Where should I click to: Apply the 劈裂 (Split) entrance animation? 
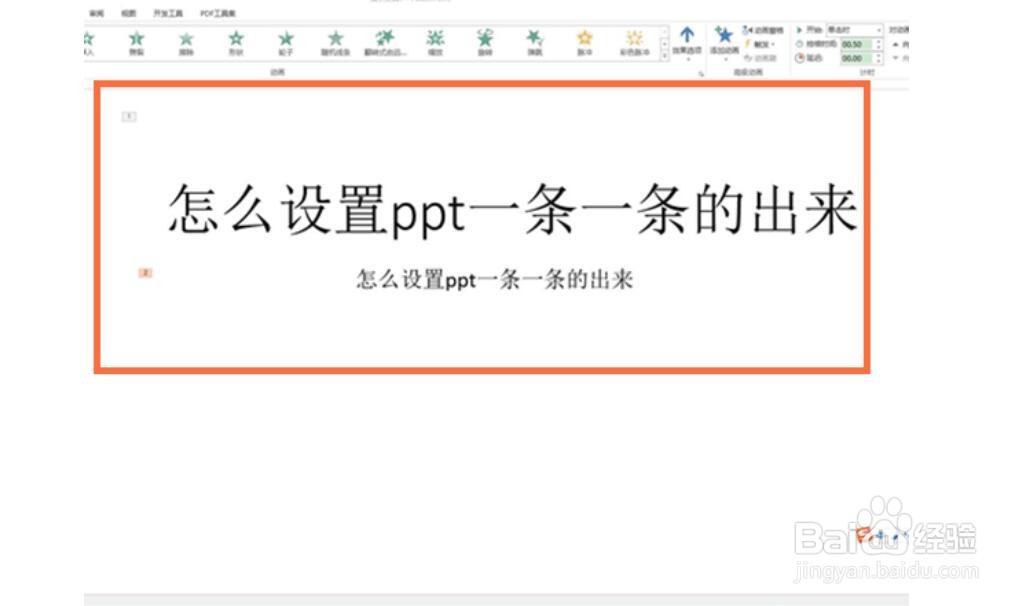tap(136, 43)
